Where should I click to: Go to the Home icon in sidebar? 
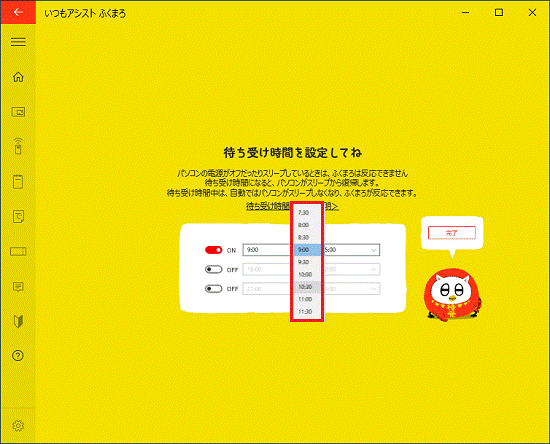coord(18,77)
